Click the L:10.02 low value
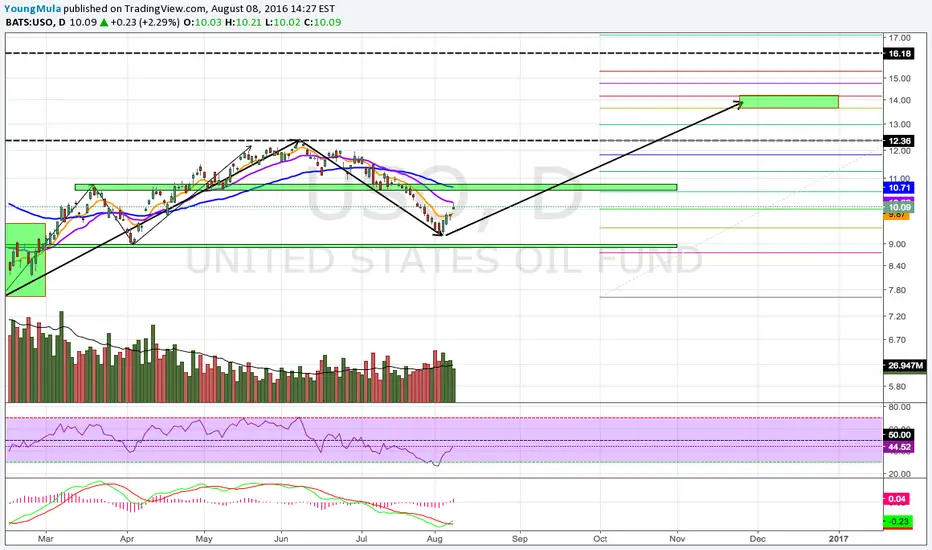This screenshot has height=550, width=932. coord(282,23)
